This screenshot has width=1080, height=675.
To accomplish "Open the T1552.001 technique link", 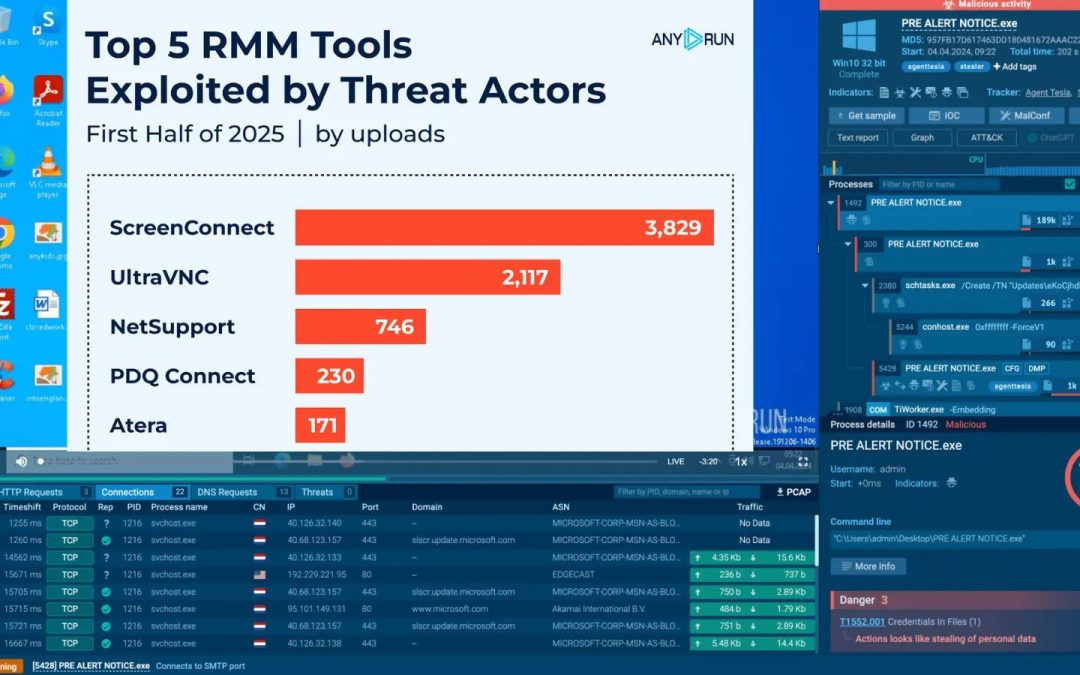I will coord(862,621).
